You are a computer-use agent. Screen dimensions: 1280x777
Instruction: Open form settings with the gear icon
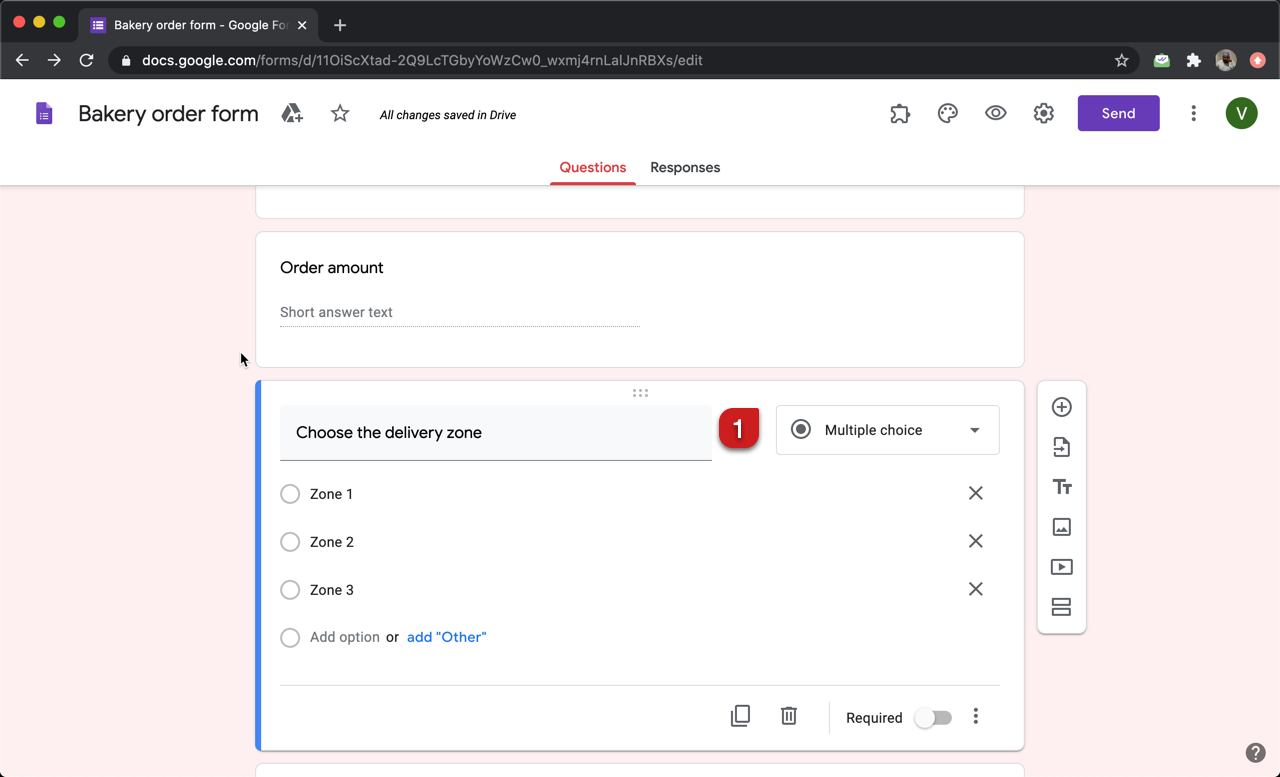(x=1043, y=113)
